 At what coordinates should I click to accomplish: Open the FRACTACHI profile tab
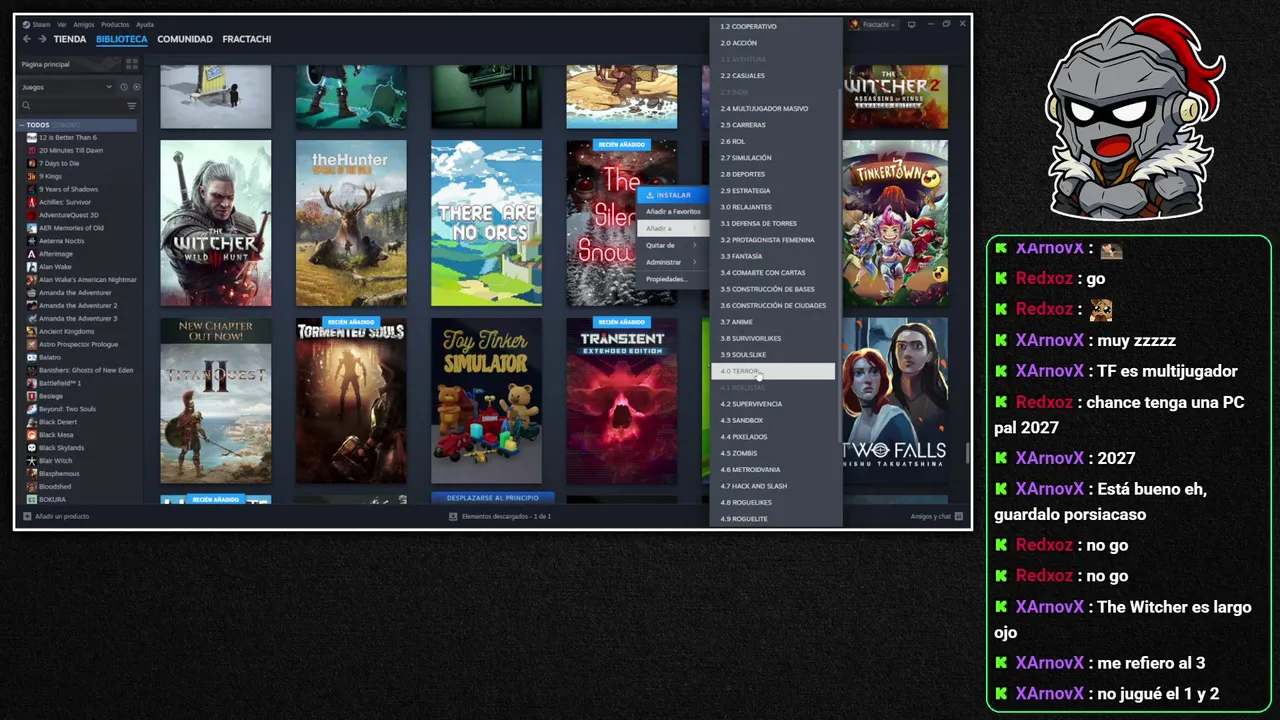tap(247, 39)
